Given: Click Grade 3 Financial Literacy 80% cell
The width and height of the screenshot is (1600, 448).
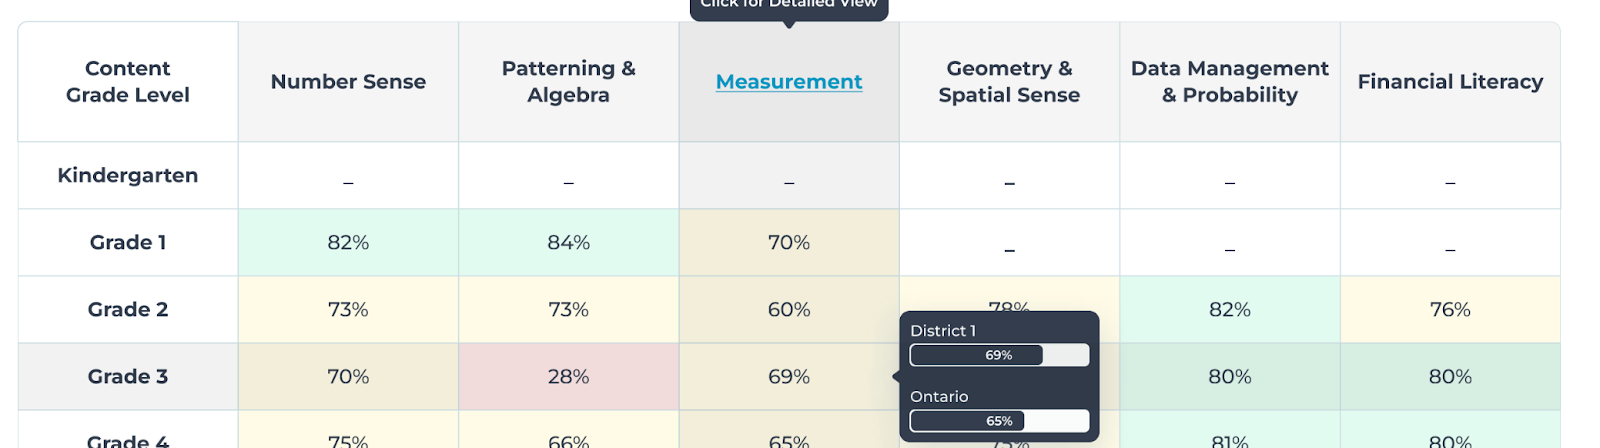Looking at the screenshot, I should tap(1450, 377).
